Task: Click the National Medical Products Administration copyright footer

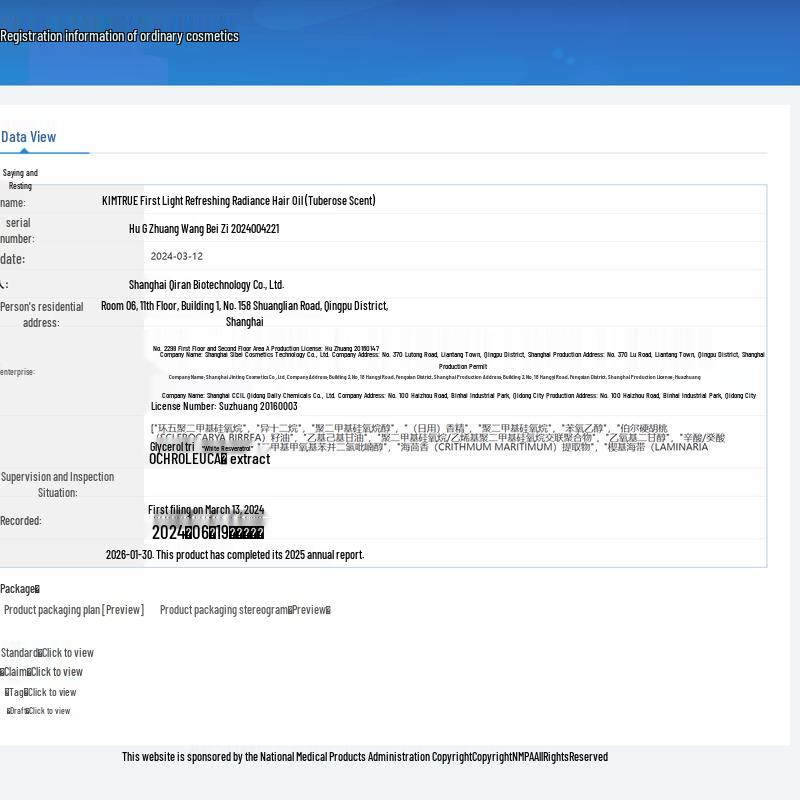Action: pos(365,757)
